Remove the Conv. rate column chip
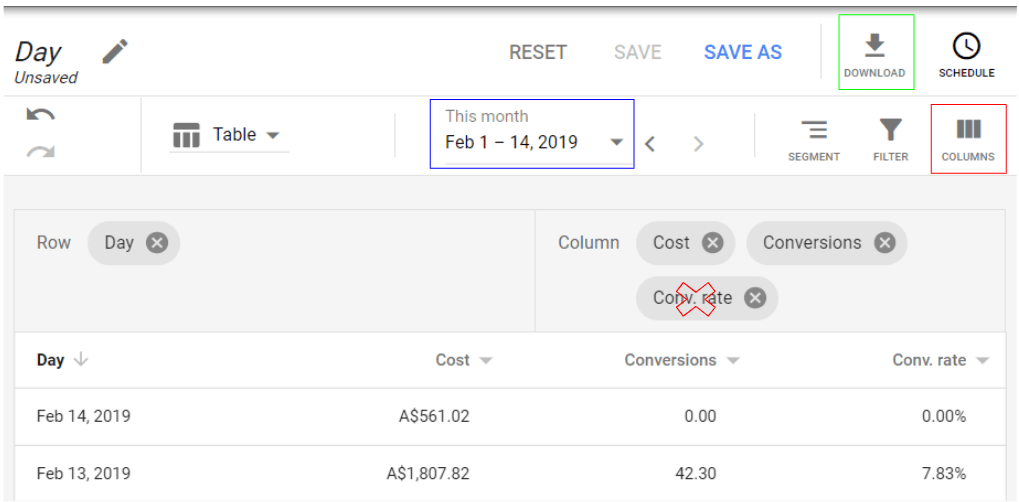1019x502 pixels. click(755, 298)
